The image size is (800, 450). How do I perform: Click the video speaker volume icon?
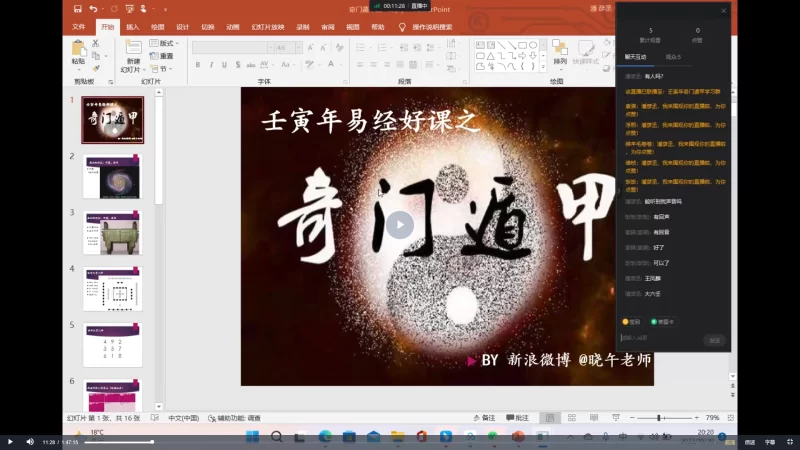(29, 441)
